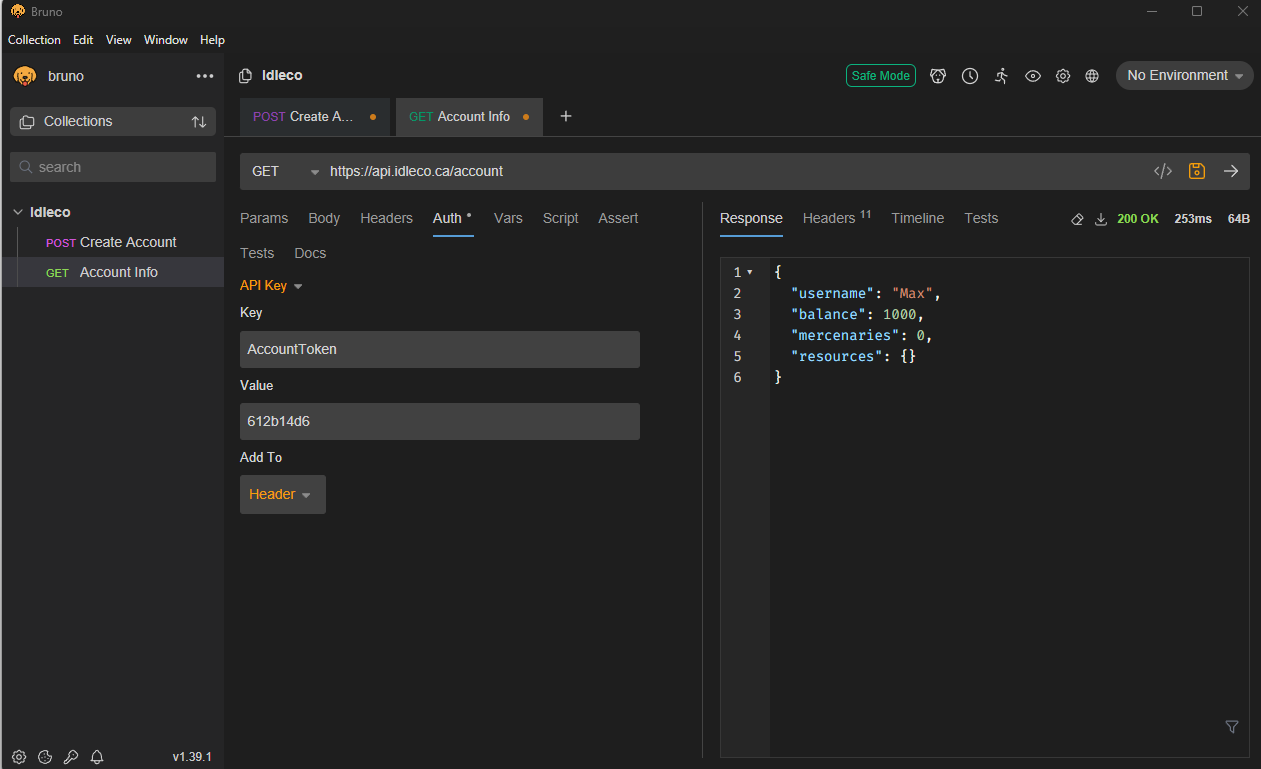Download the response using the download icon

coord(1100,219)
